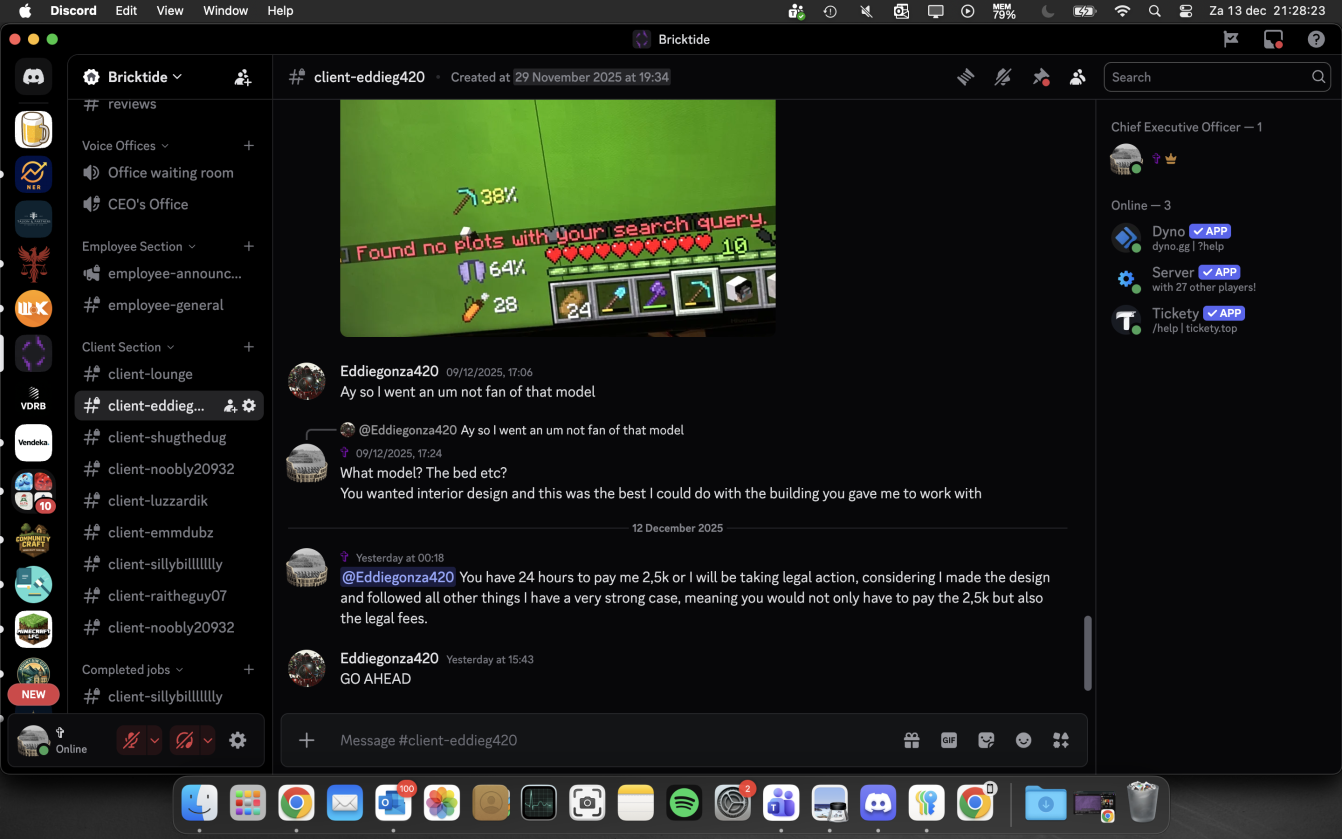
Task: Collapse the Voice Offices category
Action: (x=125, y=146)
